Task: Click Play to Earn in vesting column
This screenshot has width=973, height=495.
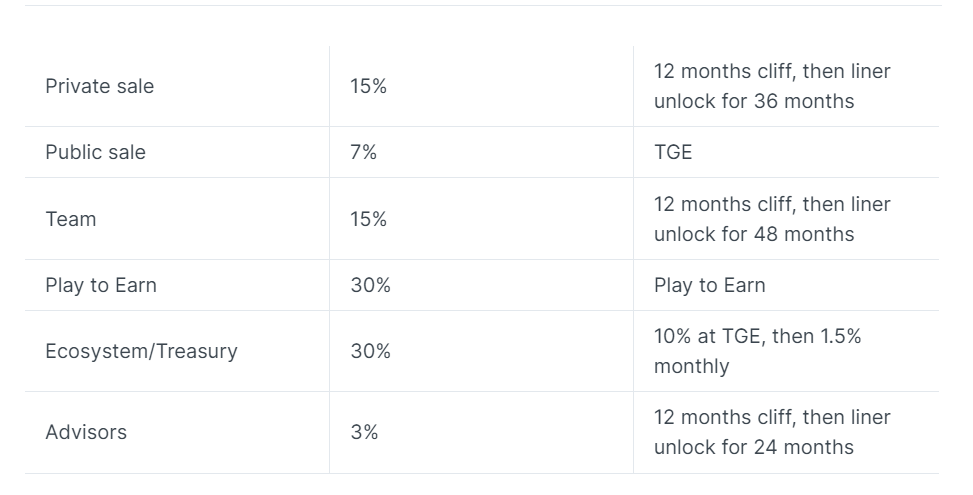Action: pyautogui.click(x=709, y=285)
